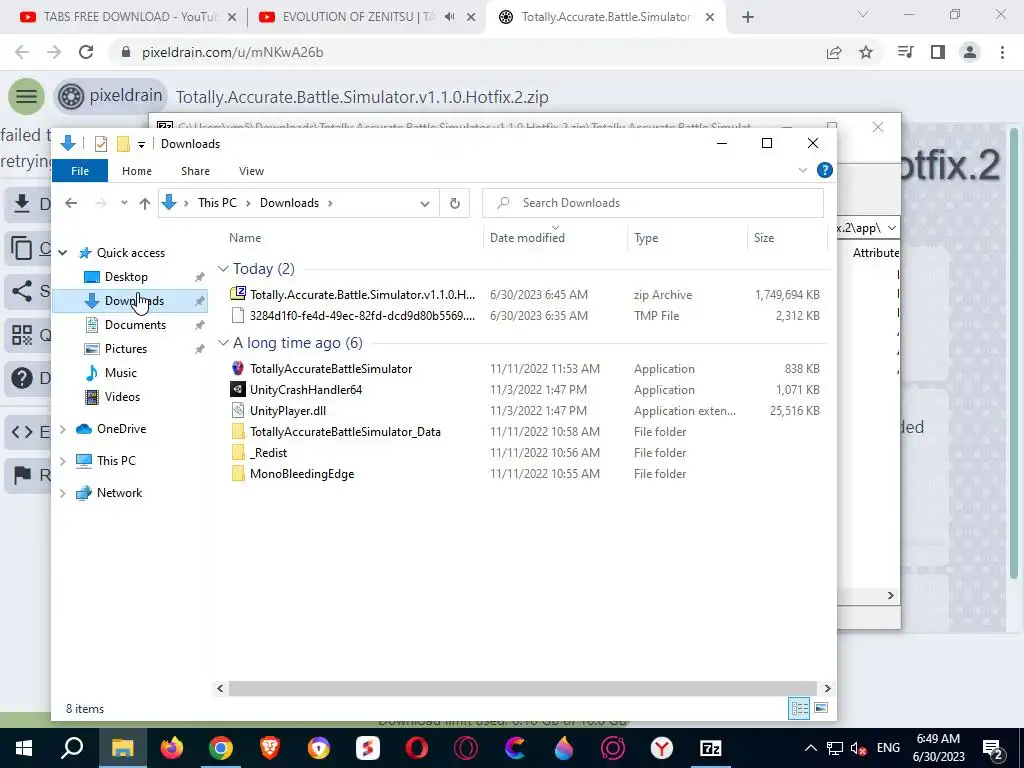Open the pixeldrain hamburger menu
The width and height of the screenshot is (1024, 768).
(26, 97)
